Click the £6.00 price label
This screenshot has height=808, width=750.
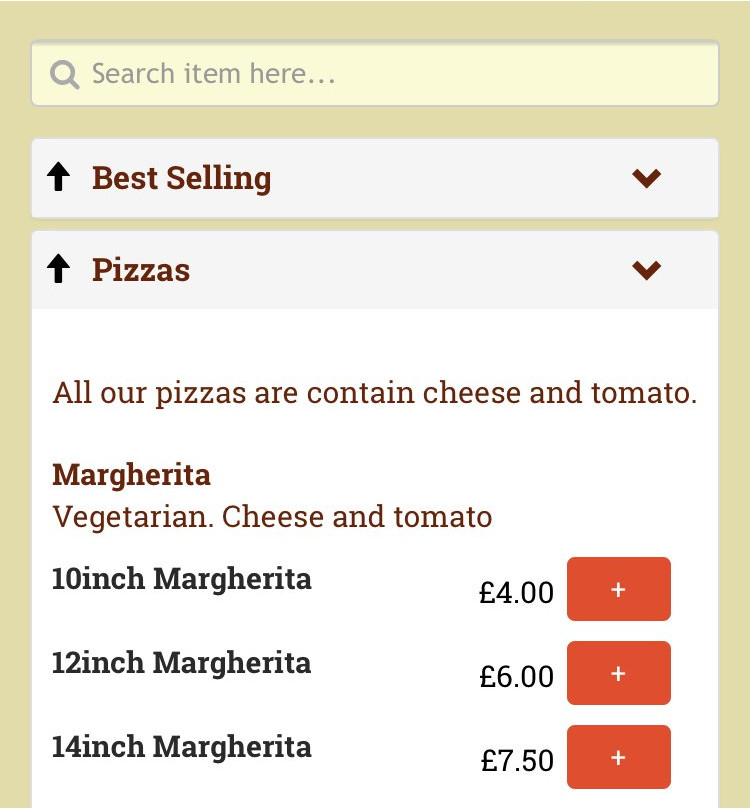516,676
